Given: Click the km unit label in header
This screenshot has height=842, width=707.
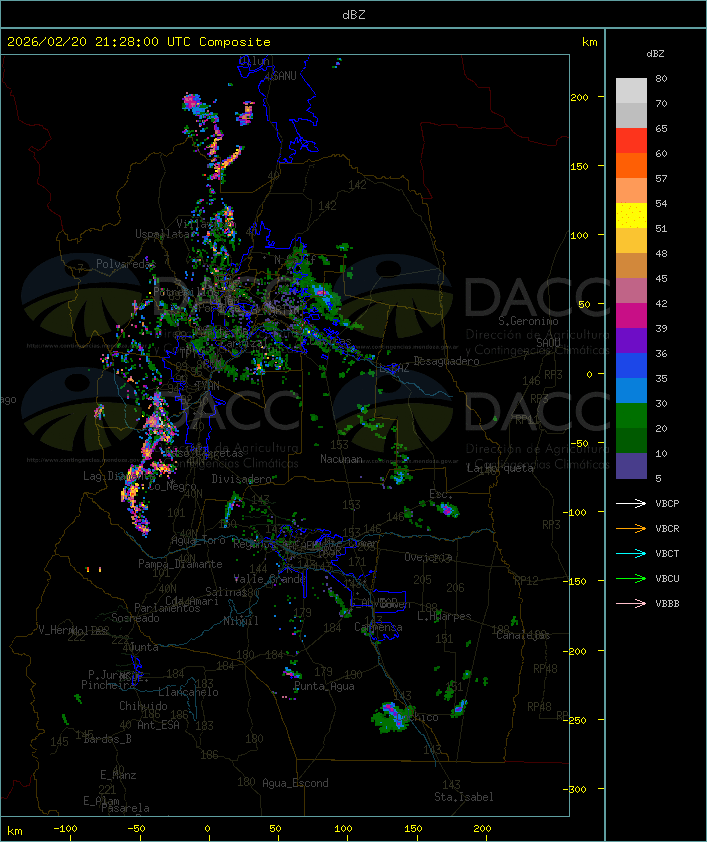Looking at the screenshot, I should point(589,42).
